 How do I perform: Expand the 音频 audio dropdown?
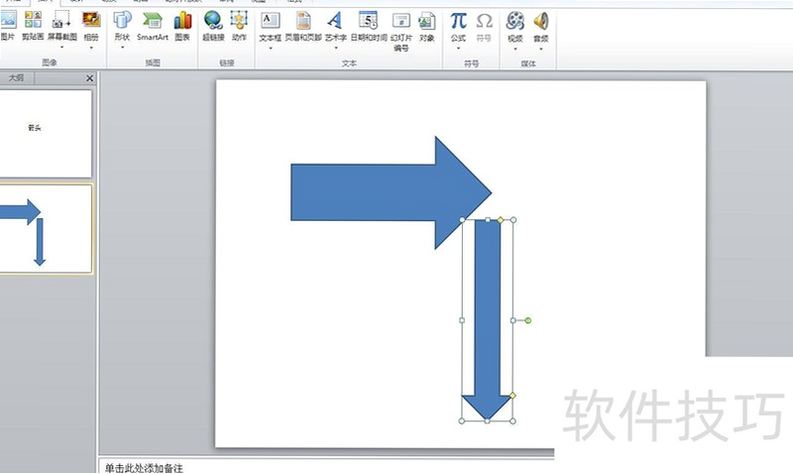[x=541, y=49]
